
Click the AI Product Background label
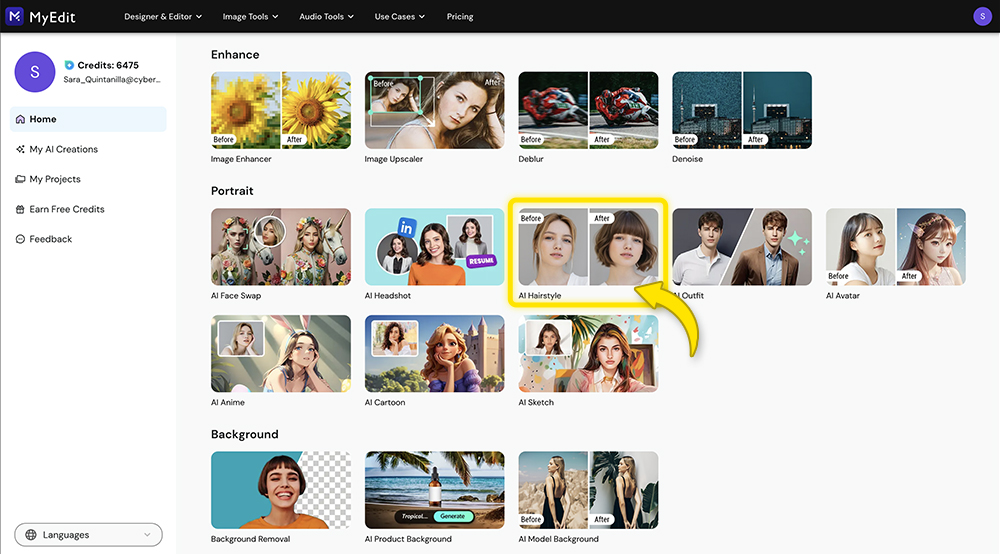[408, 539]
